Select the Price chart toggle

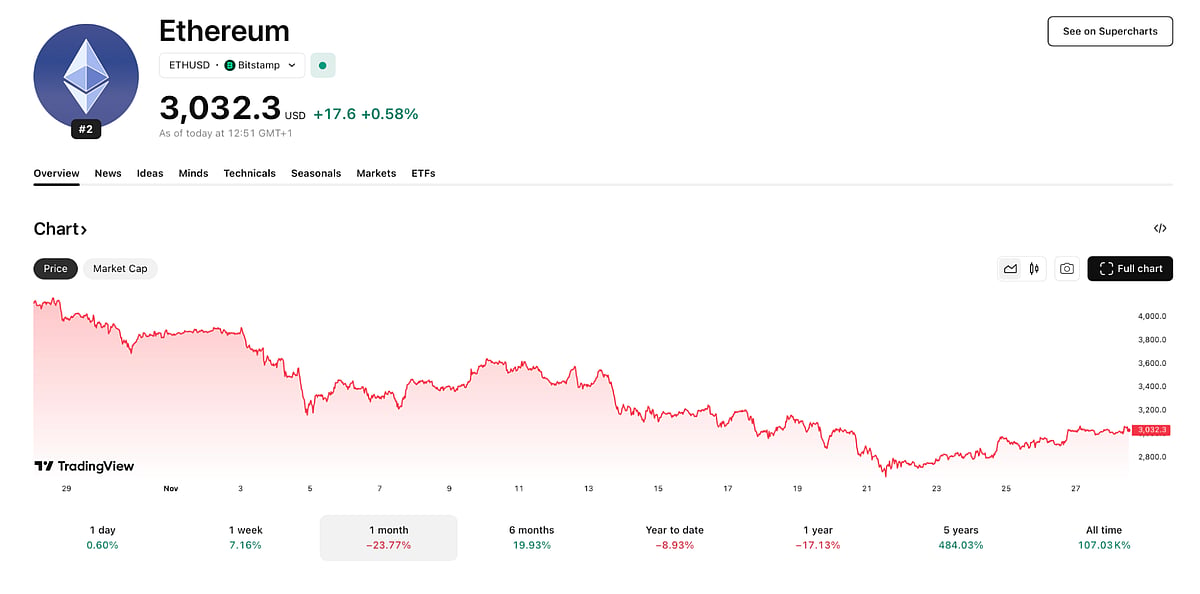(x=55, y=268)
